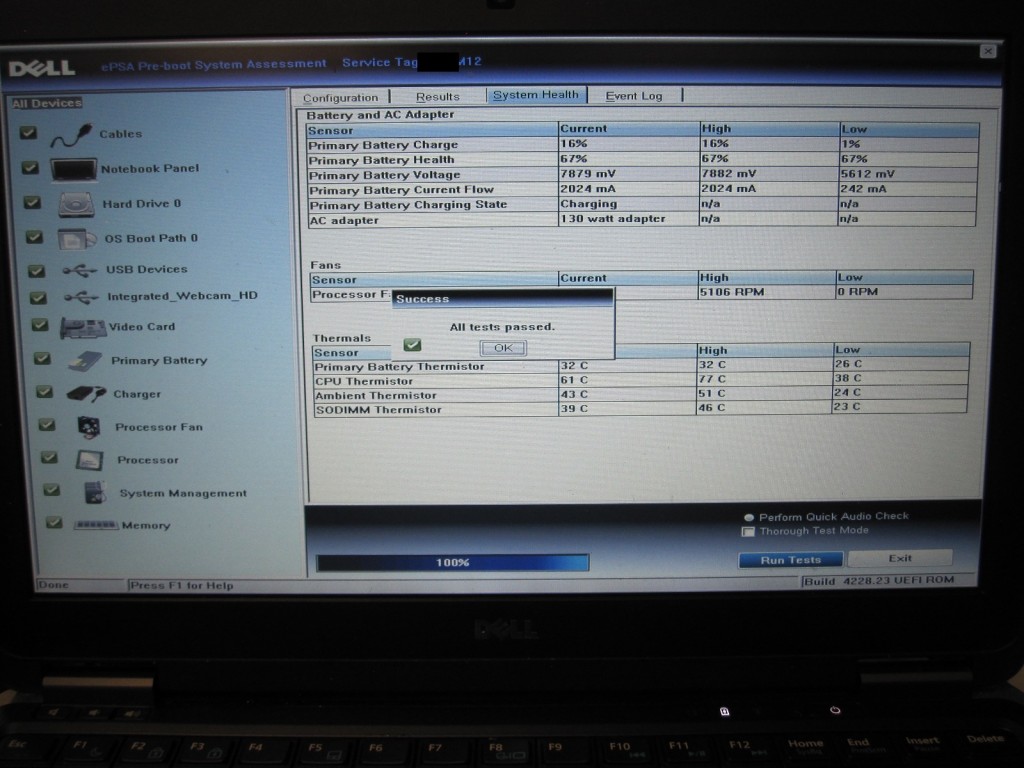Image resolution: width=1024 pixels, height=768 pixels.
Task: Select the Integrated_Webcam_HD USB icon
Action: pos(82,297)
